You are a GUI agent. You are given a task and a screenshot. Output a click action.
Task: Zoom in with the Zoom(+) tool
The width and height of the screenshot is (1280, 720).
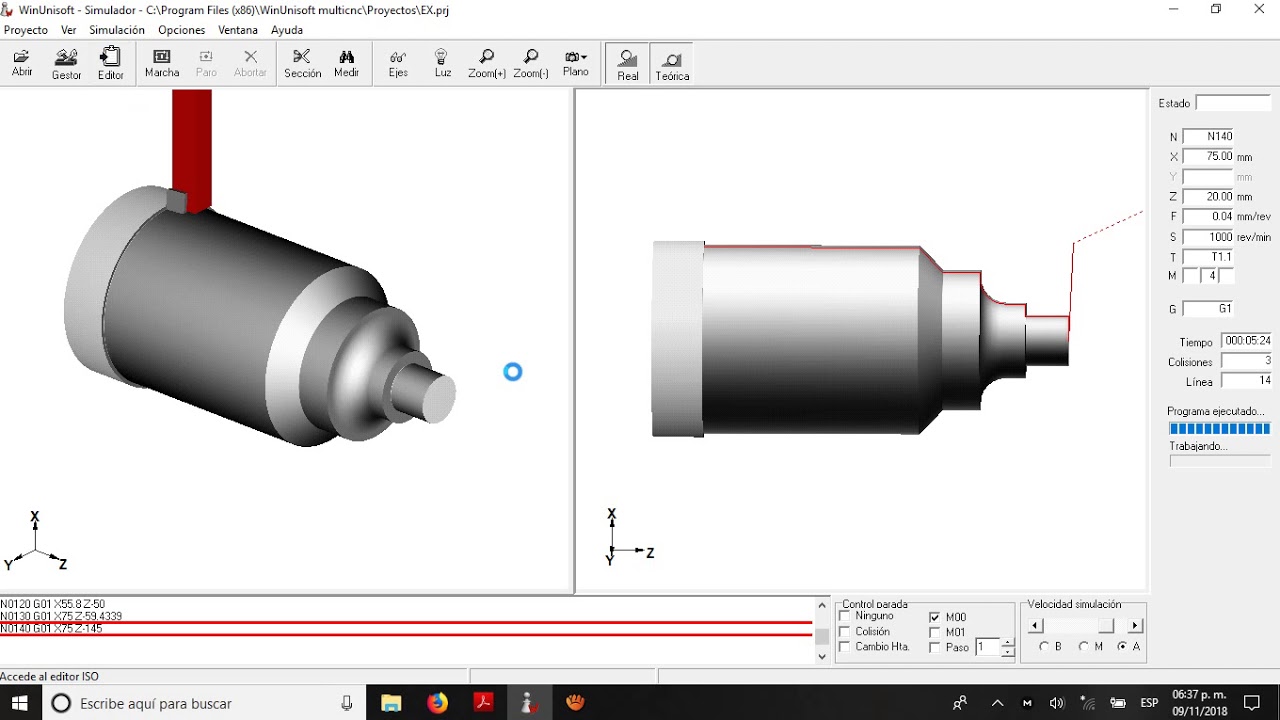[486, 64]
